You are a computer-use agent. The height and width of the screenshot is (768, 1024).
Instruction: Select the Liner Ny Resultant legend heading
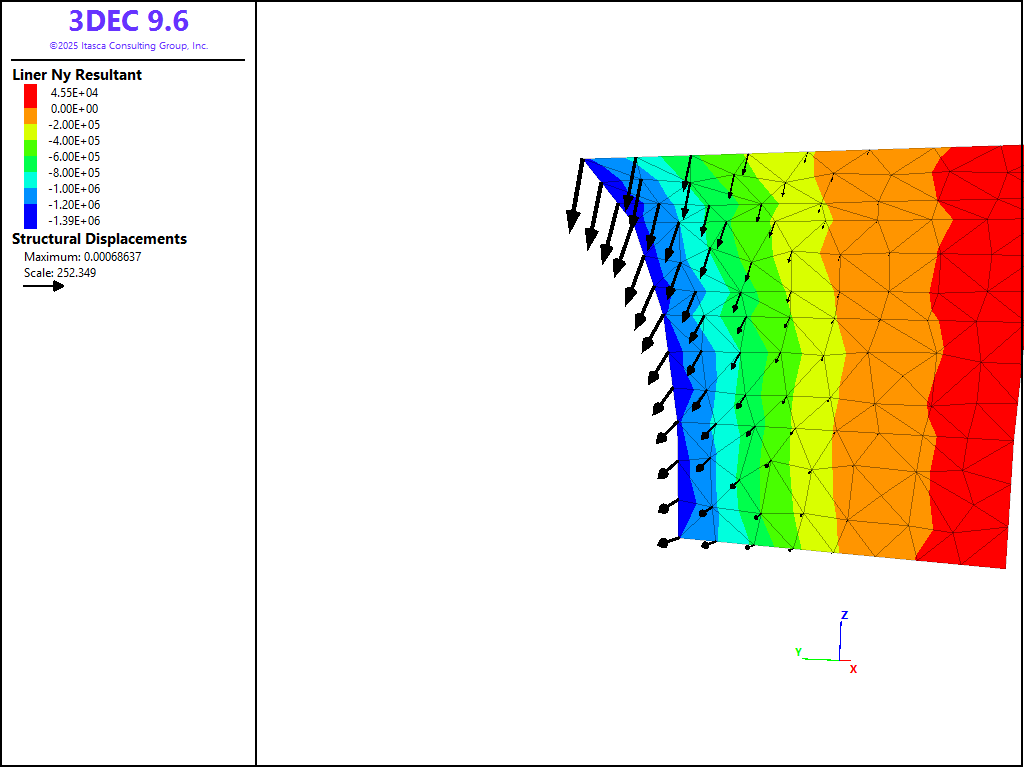pos(77,75)
